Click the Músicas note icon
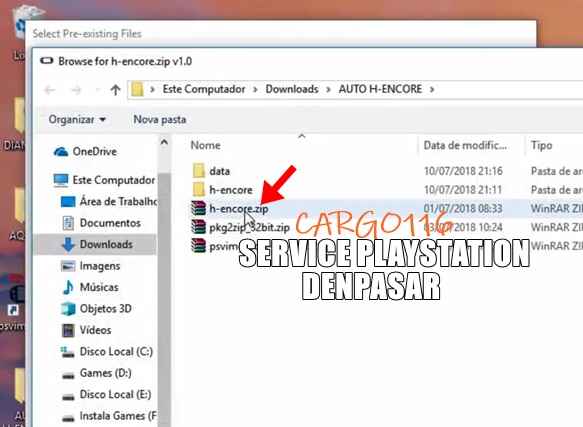 coord(68,287)
